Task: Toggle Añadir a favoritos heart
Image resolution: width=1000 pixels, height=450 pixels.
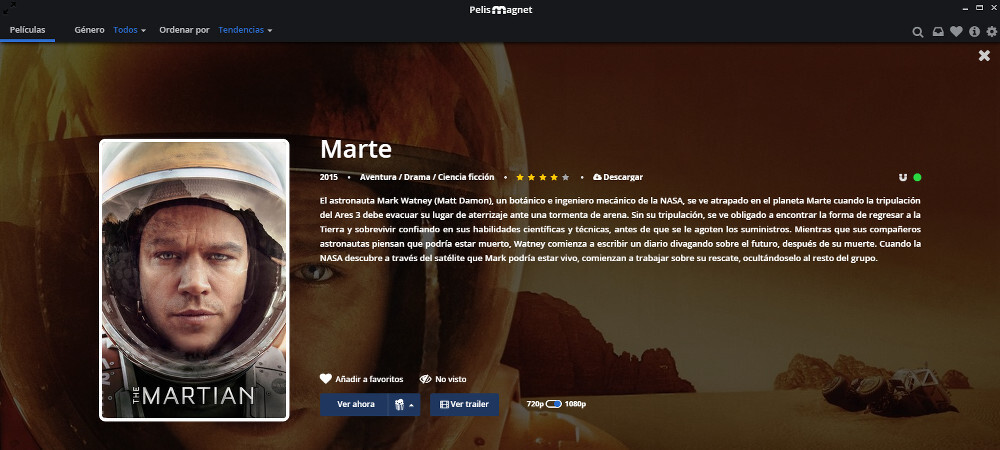Action: pos(361,379)
